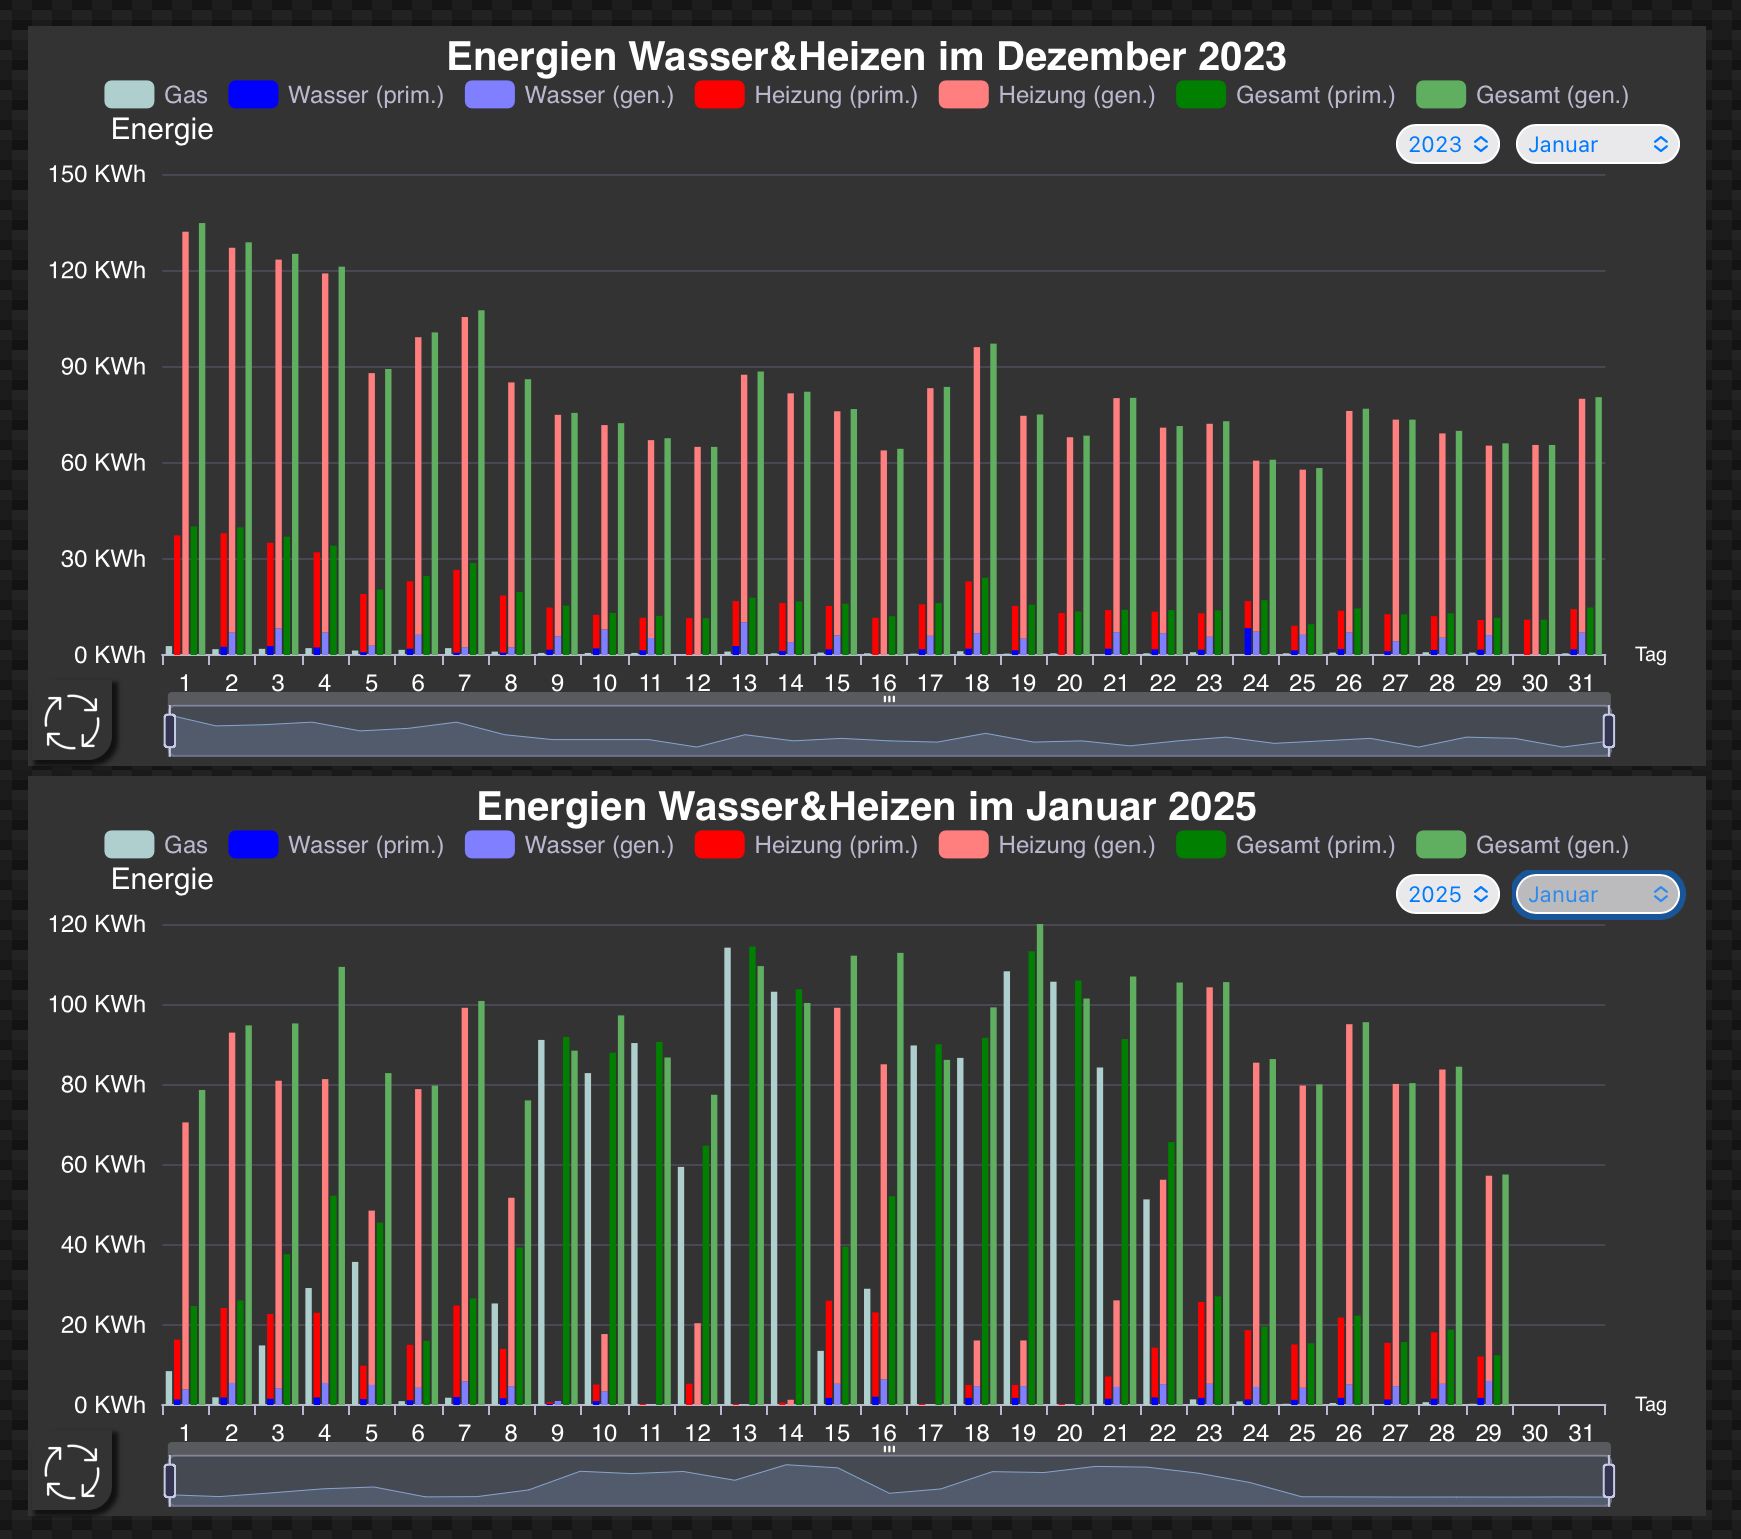Toggle Heizung (gen.) in Januar 2025 legend

pyautogui.click(x=1047, y=845)
